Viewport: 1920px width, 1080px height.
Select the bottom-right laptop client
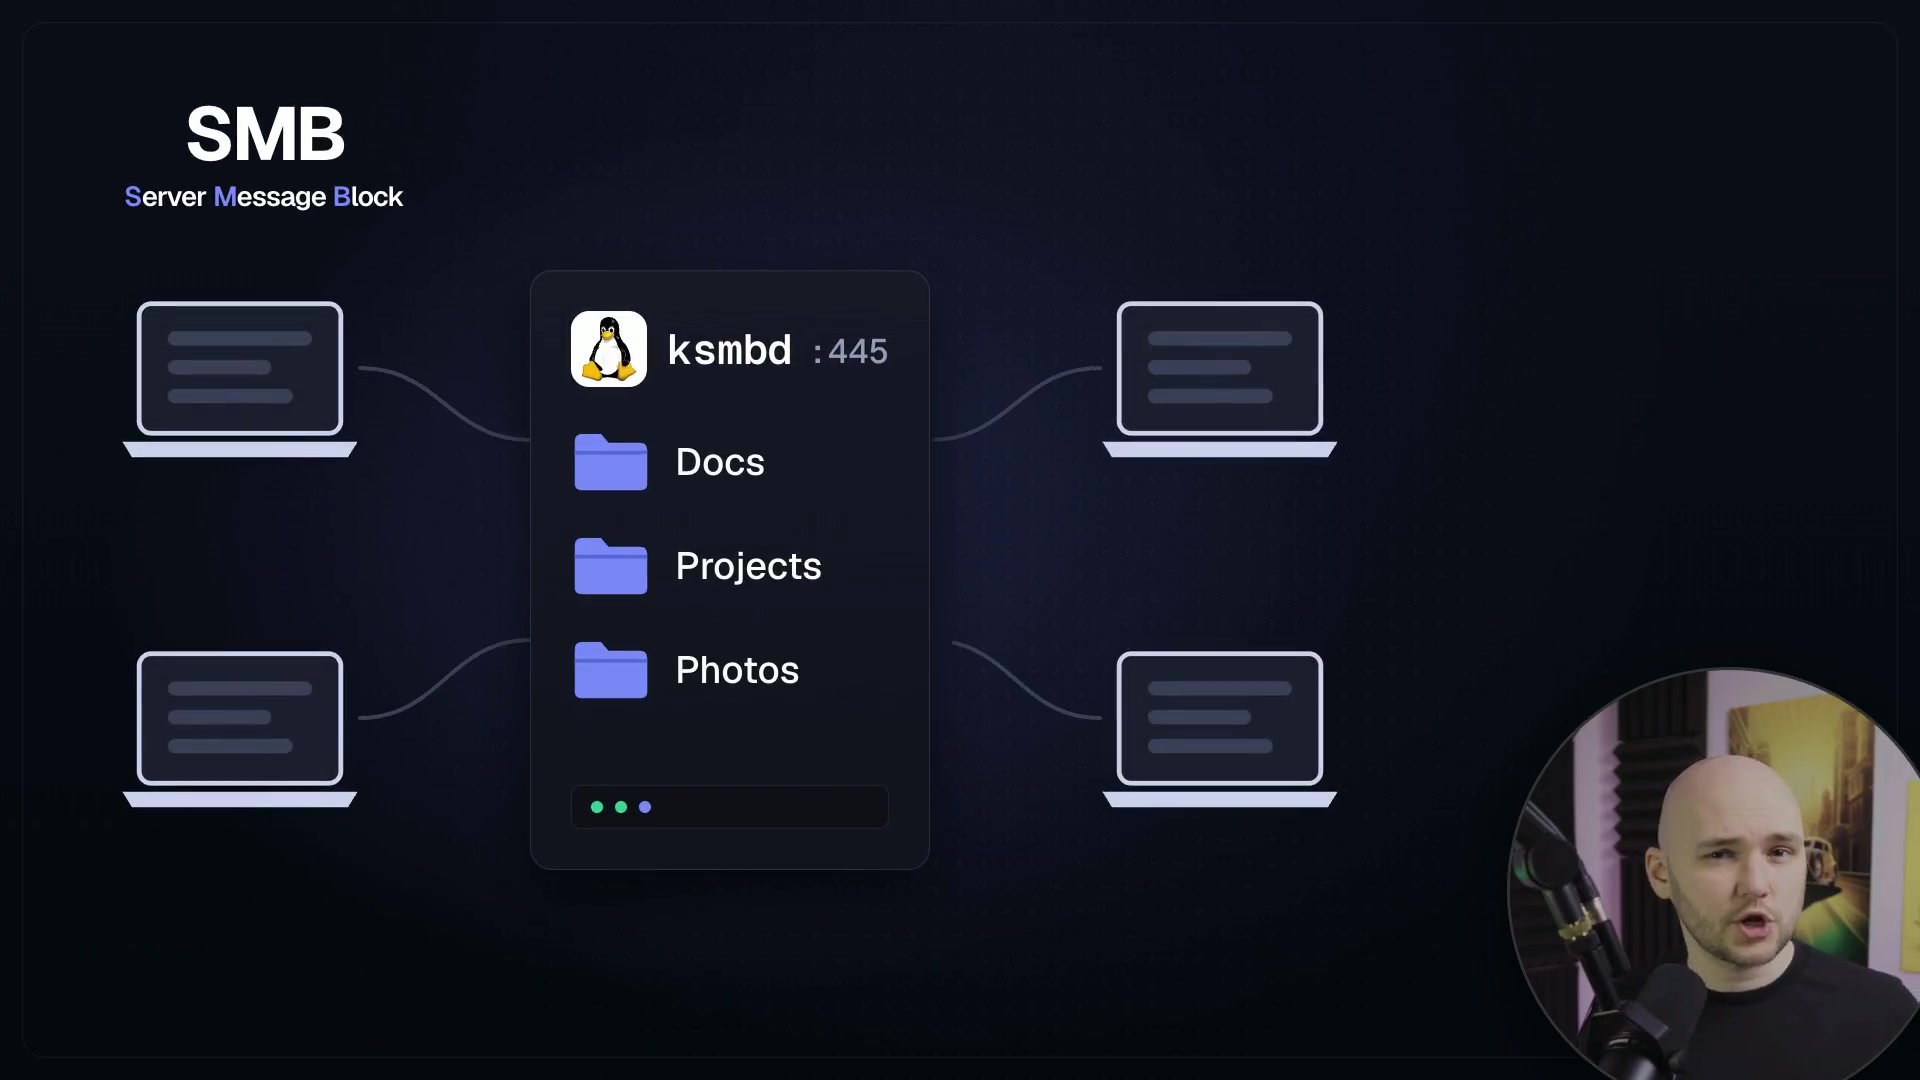coord(1220,729)
